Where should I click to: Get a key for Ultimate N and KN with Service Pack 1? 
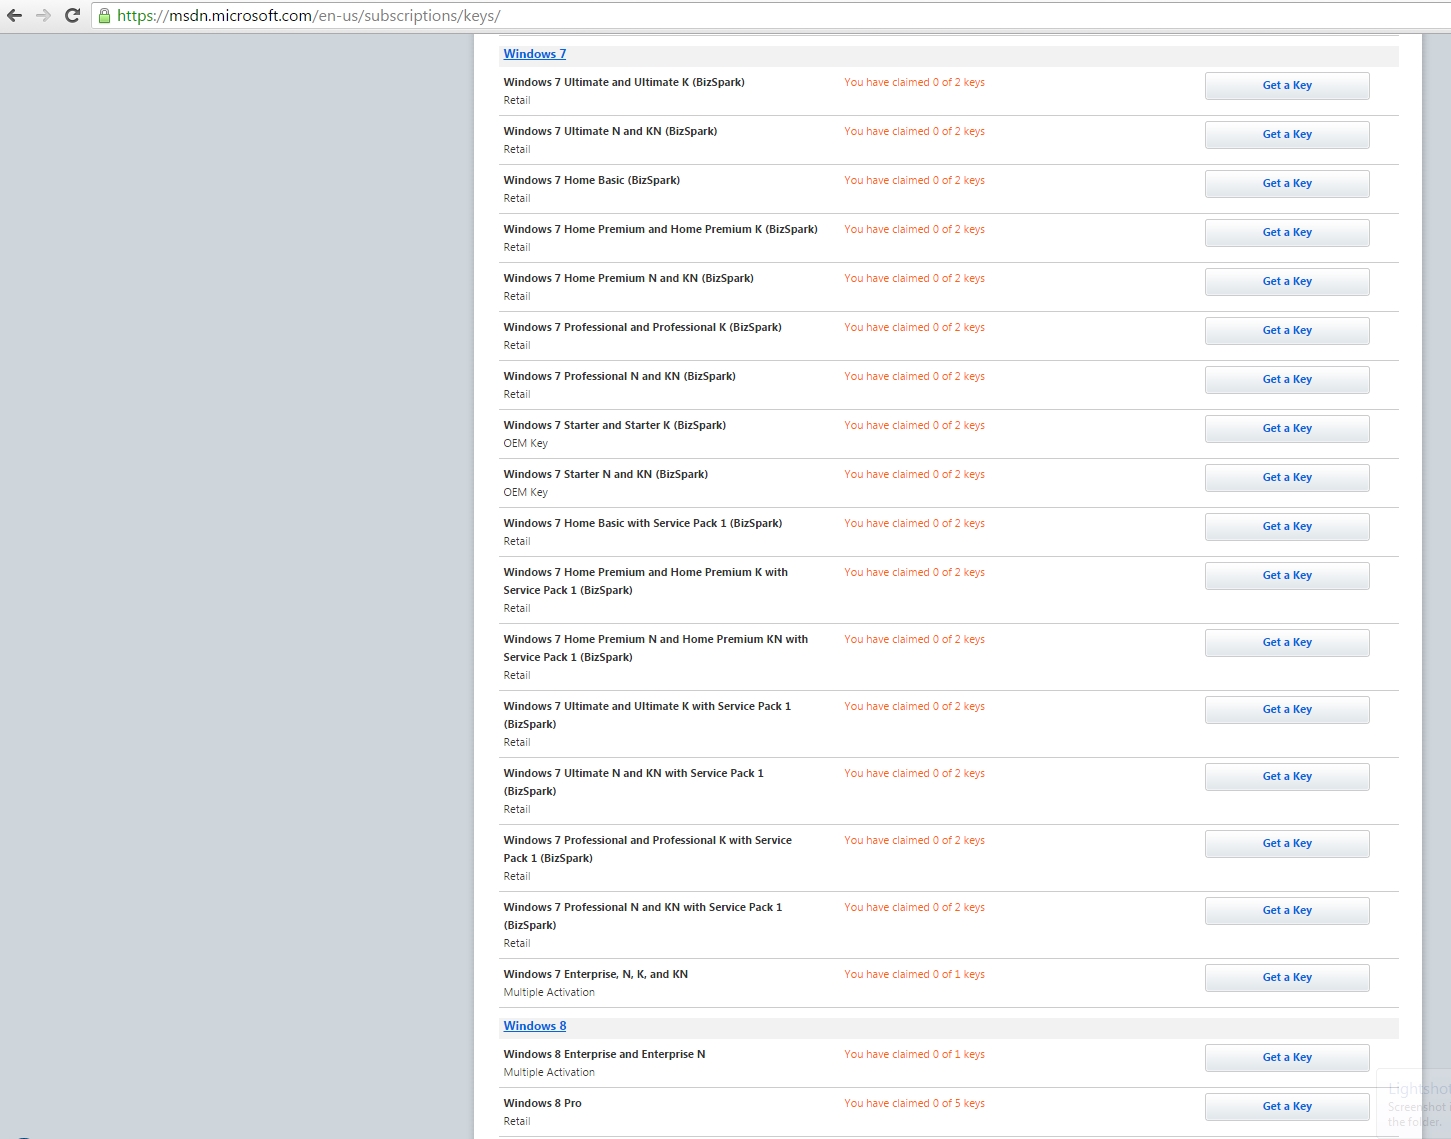click(1287, 777)
